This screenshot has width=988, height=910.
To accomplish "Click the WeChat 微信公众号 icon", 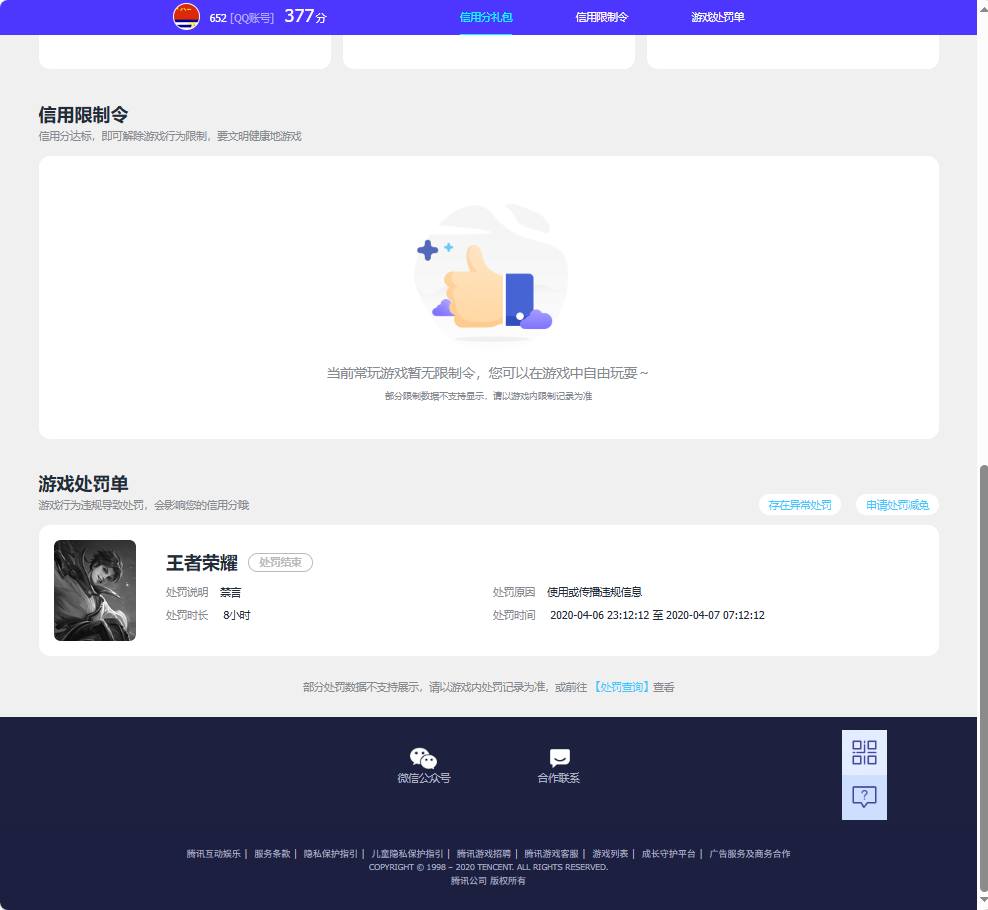I will [423, 758].
